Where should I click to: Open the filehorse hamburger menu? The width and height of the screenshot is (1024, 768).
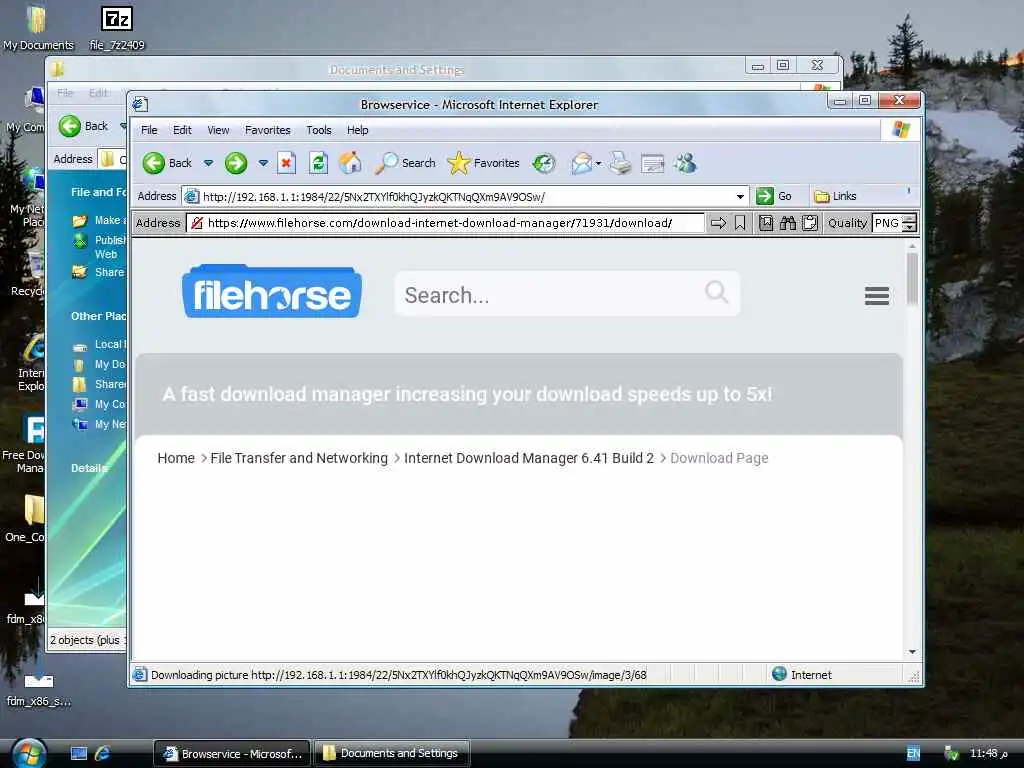[x=876, y=296]
